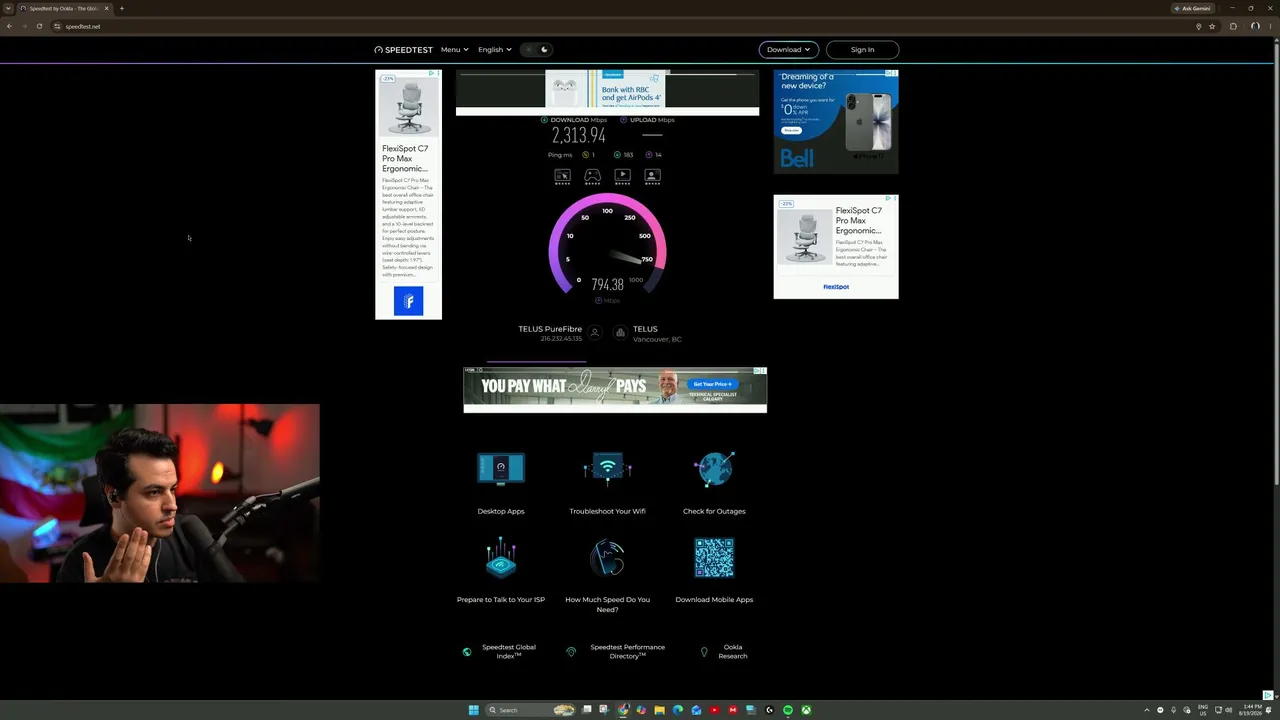The width and height of the screenshot is (1280, 720).
Task: Open the Ookla Research link
Action: click(x=732, y=651)
